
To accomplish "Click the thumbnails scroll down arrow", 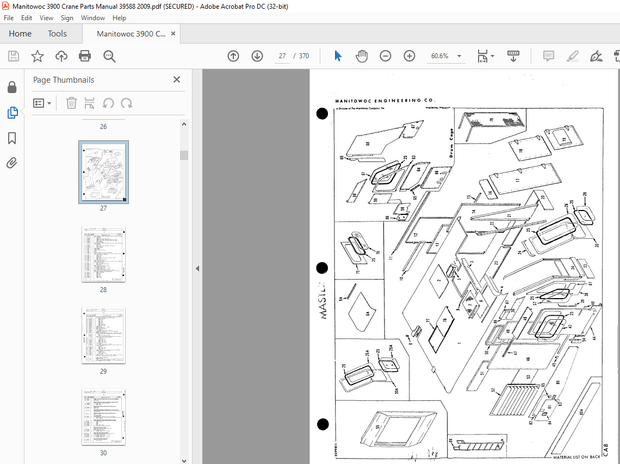I will (184, 460).
